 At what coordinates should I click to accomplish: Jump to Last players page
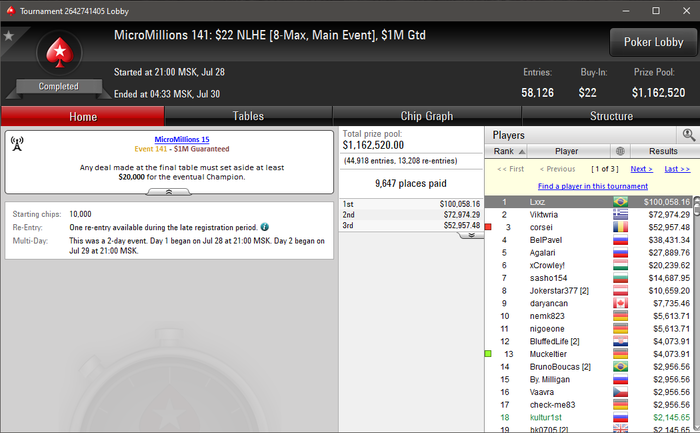(677, 169)
